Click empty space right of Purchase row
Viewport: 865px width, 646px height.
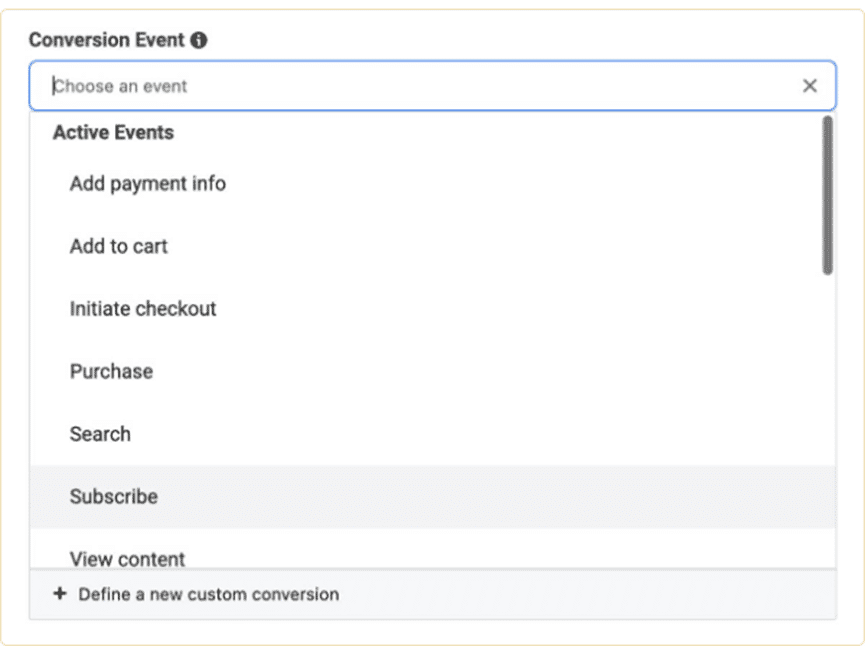point(500,371)
